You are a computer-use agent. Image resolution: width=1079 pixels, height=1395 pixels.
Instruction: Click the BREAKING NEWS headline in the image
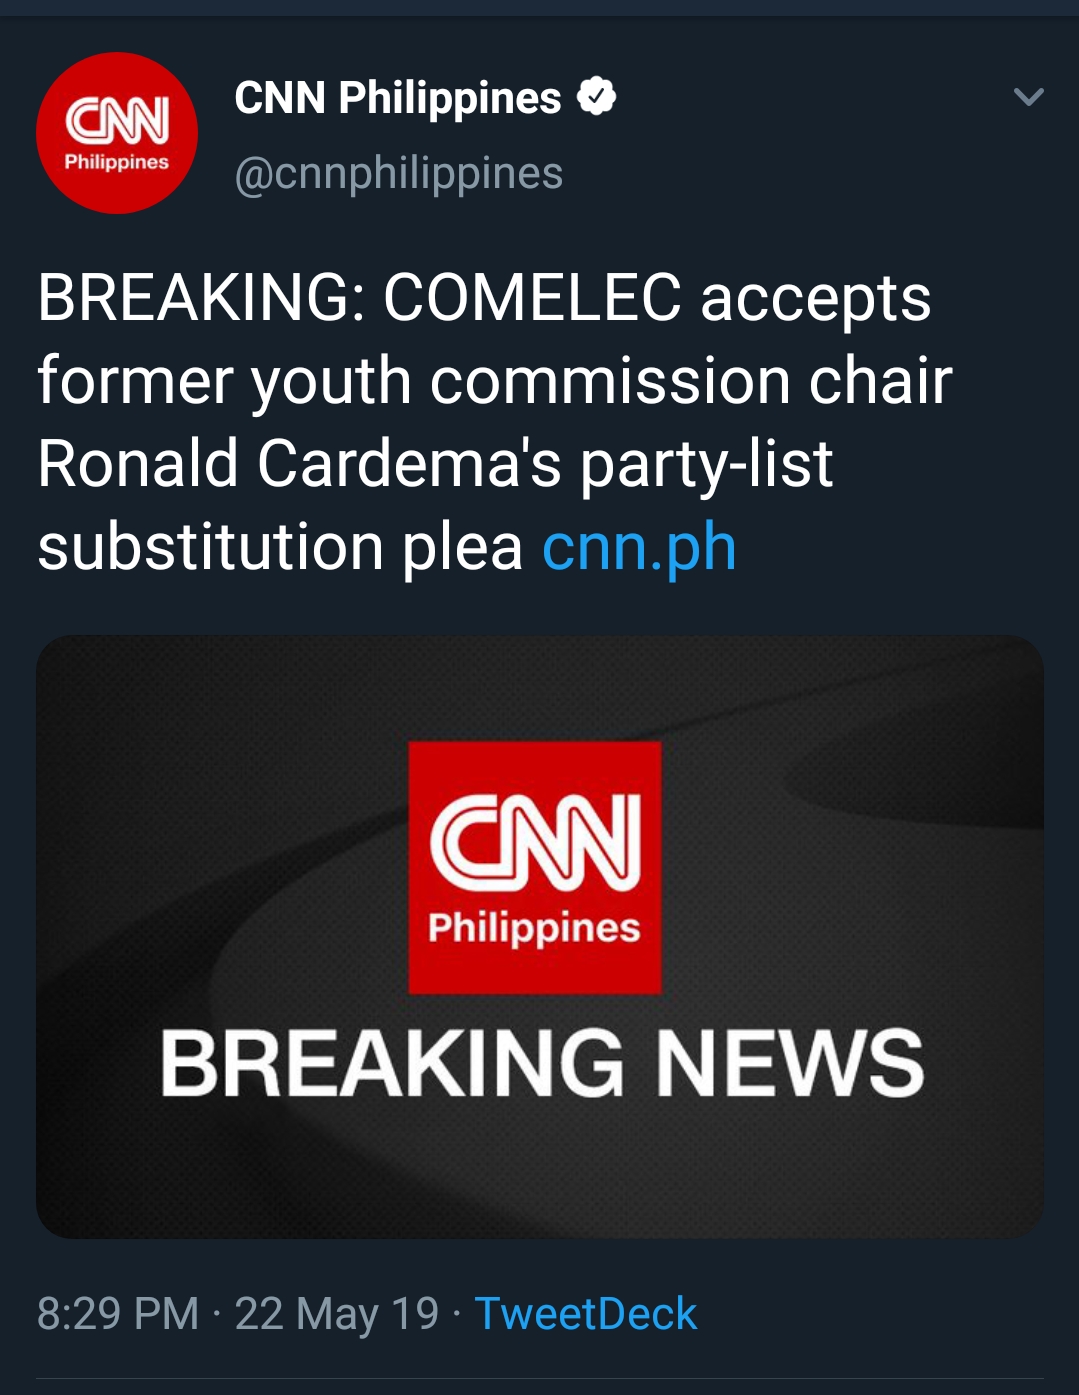[x=541, y=1064]
